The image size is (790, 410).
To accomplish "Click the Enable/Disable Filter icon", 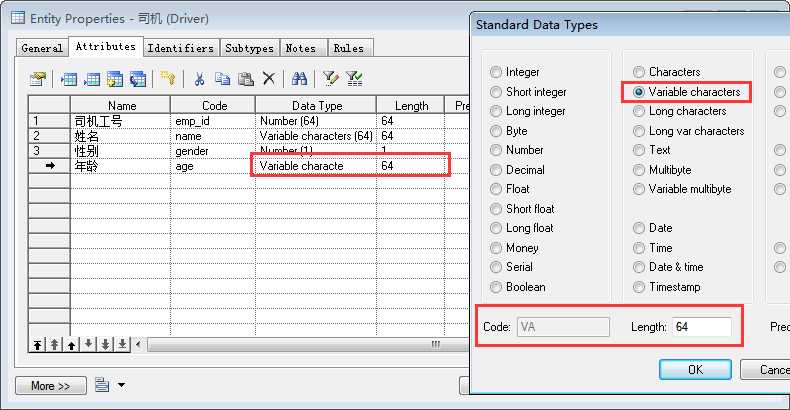I will (354, 79).
